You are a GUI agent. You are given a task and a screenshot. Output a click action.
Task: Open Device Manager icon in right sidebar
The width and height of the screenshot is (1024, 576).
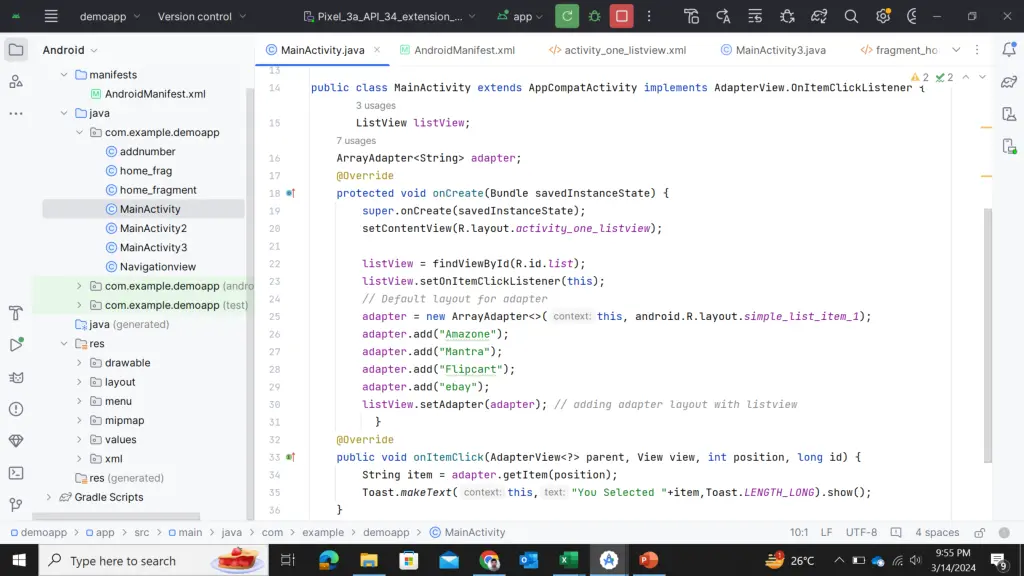(x=1009, y=114)
